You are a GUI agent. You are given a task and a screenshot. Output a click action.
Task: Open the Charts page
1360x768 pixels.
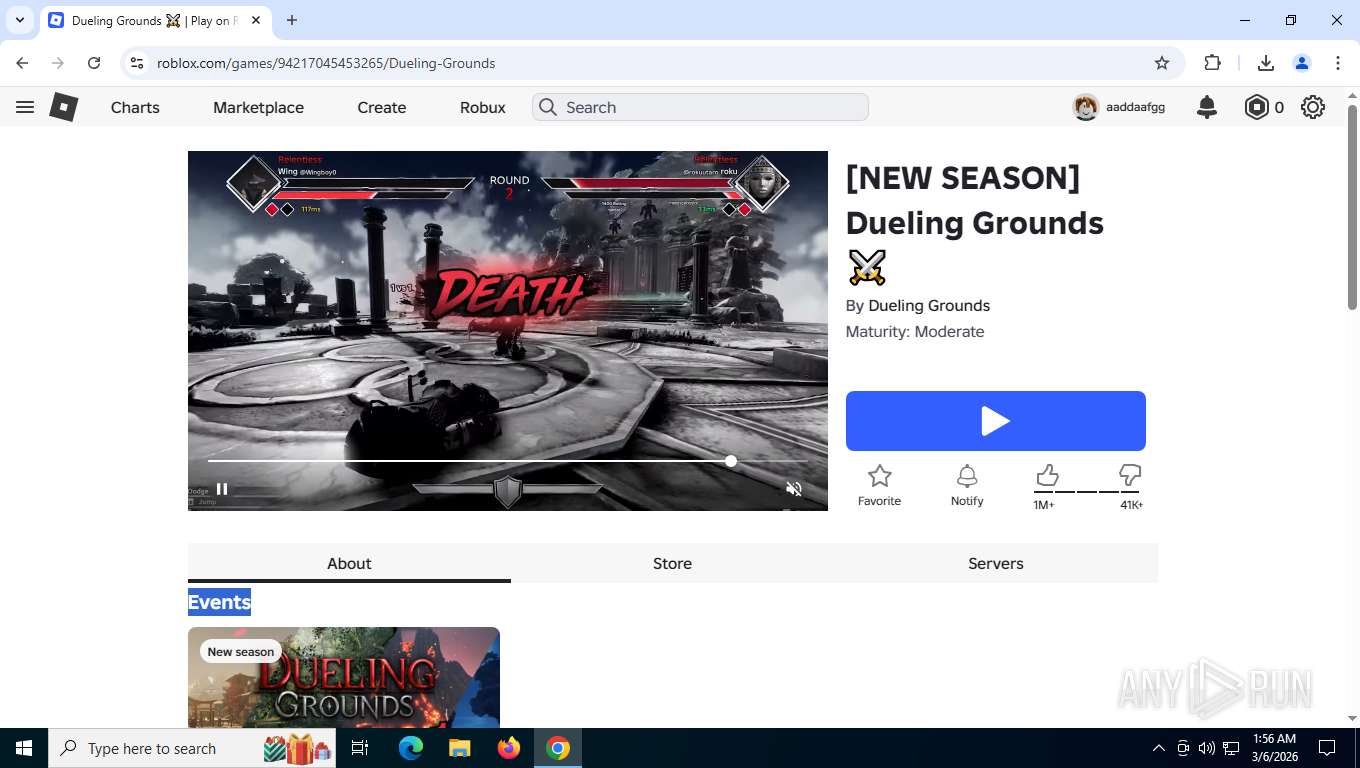135,107
